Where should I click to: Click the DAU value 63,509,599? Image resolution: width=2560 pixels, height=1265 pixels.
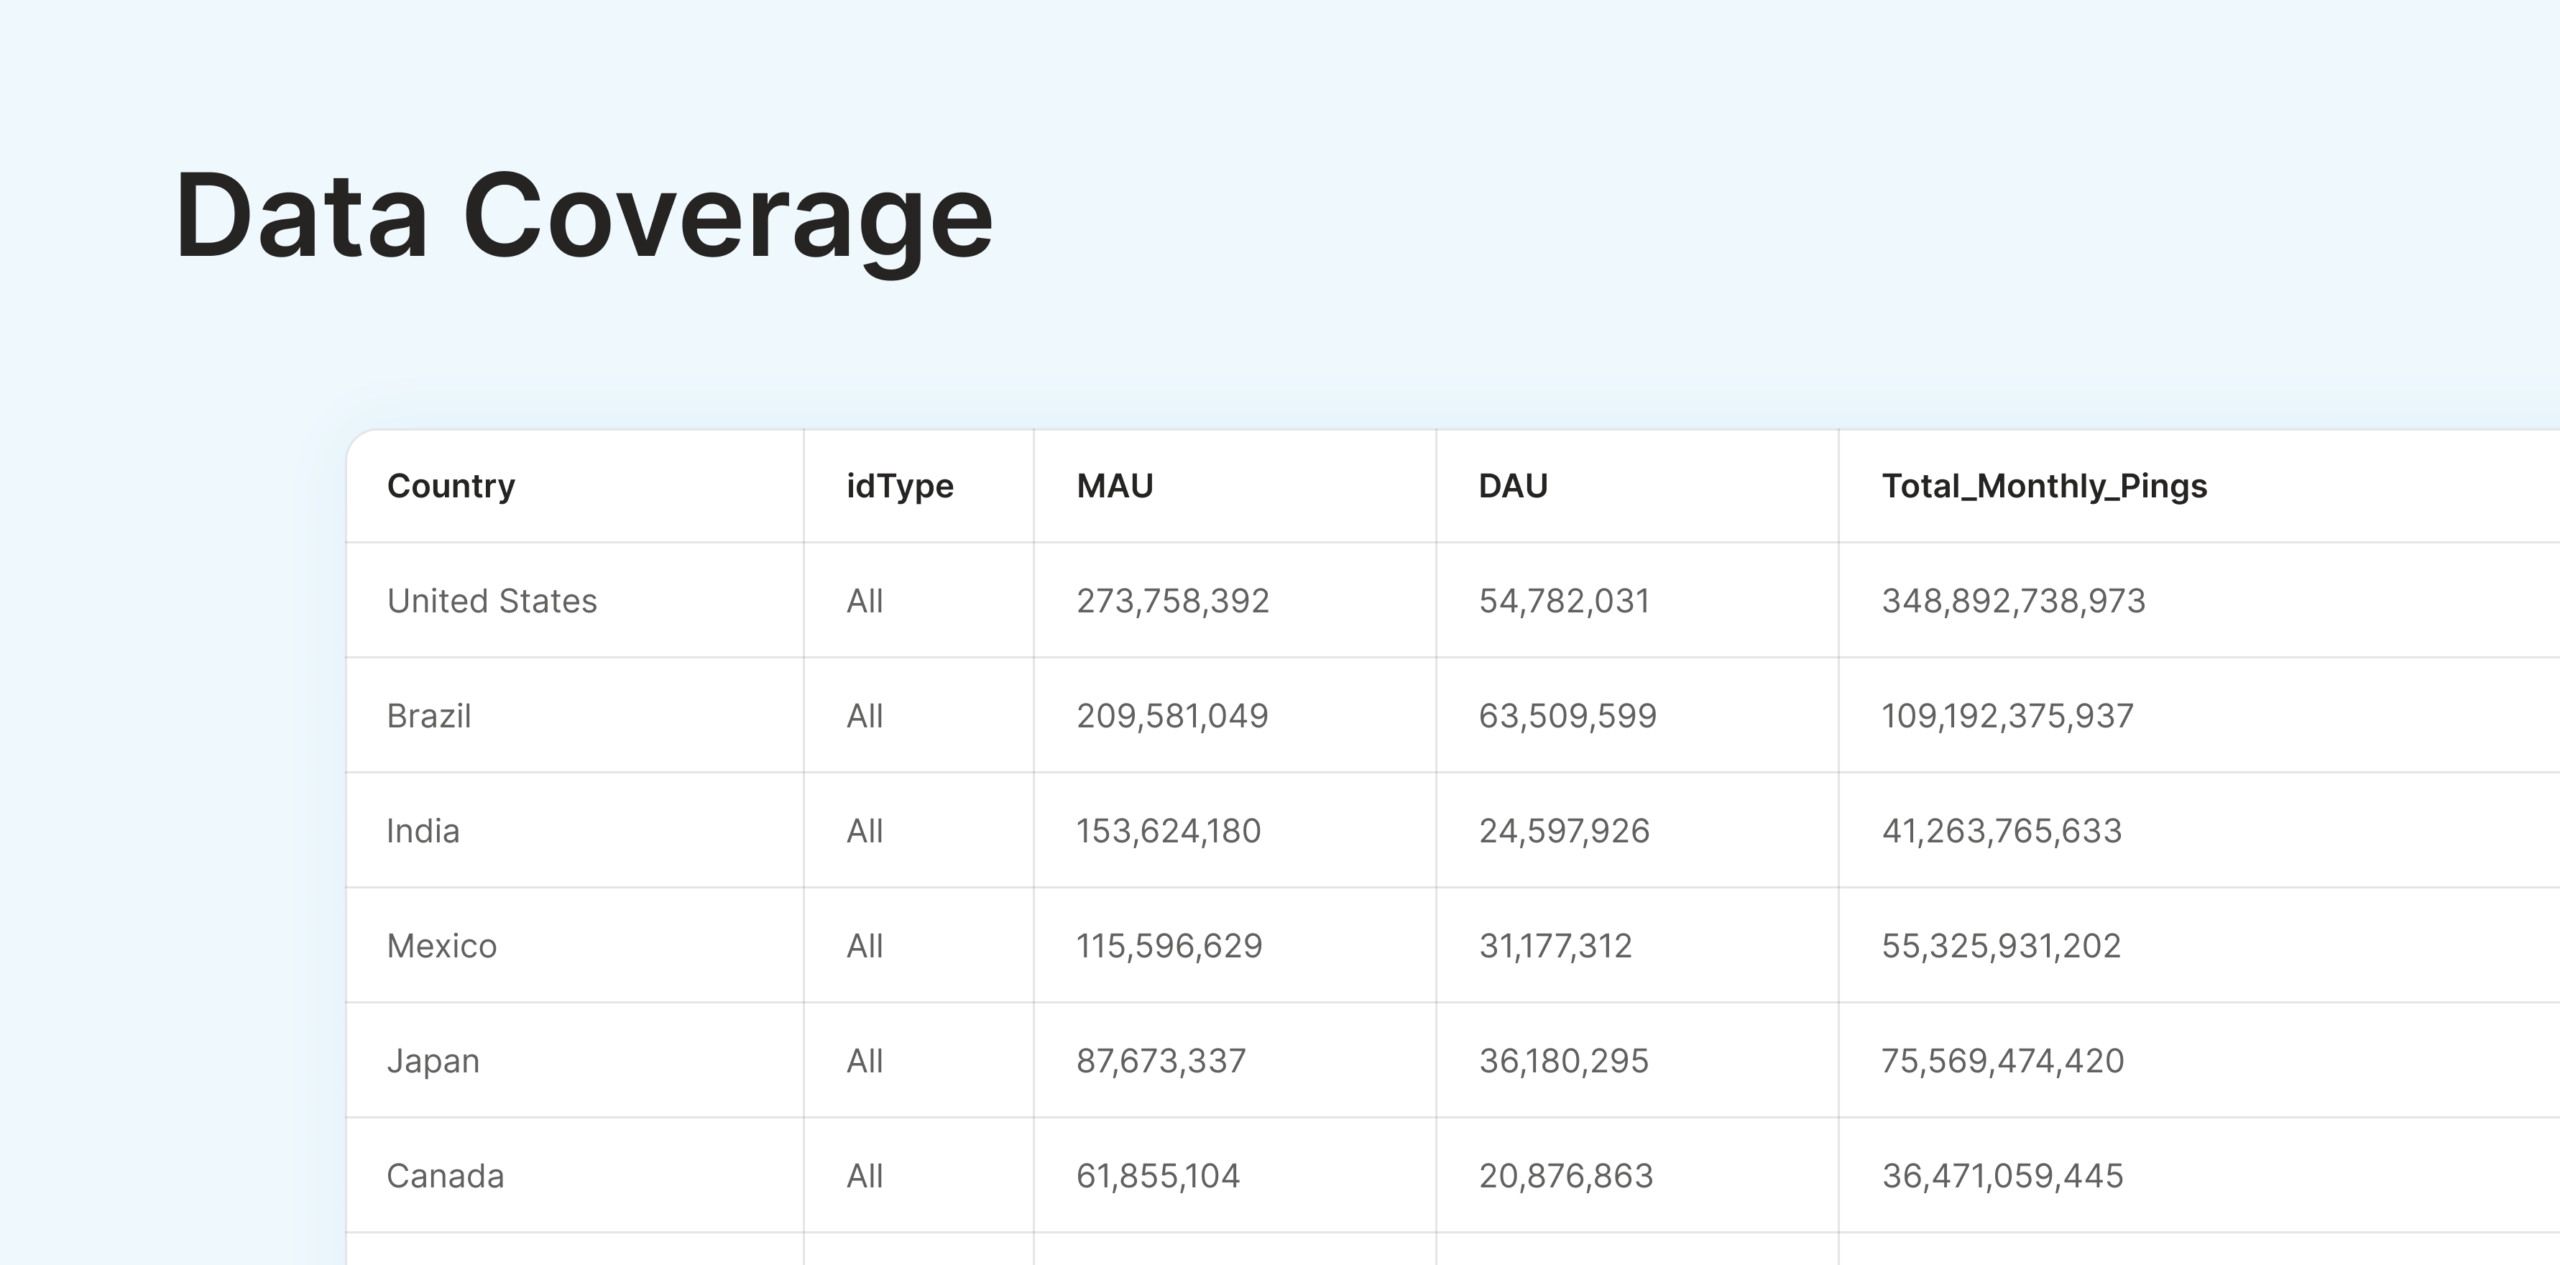tap(1568, 716)
